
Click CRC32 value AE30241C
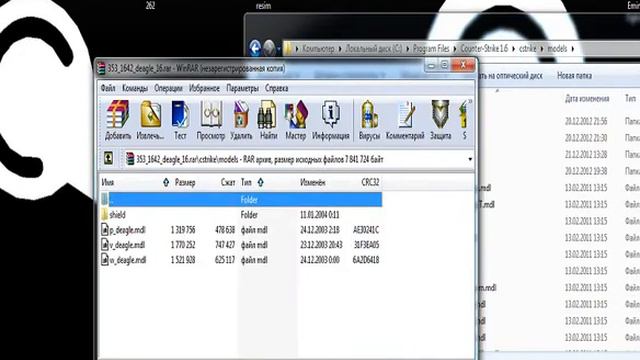[366, 230]
